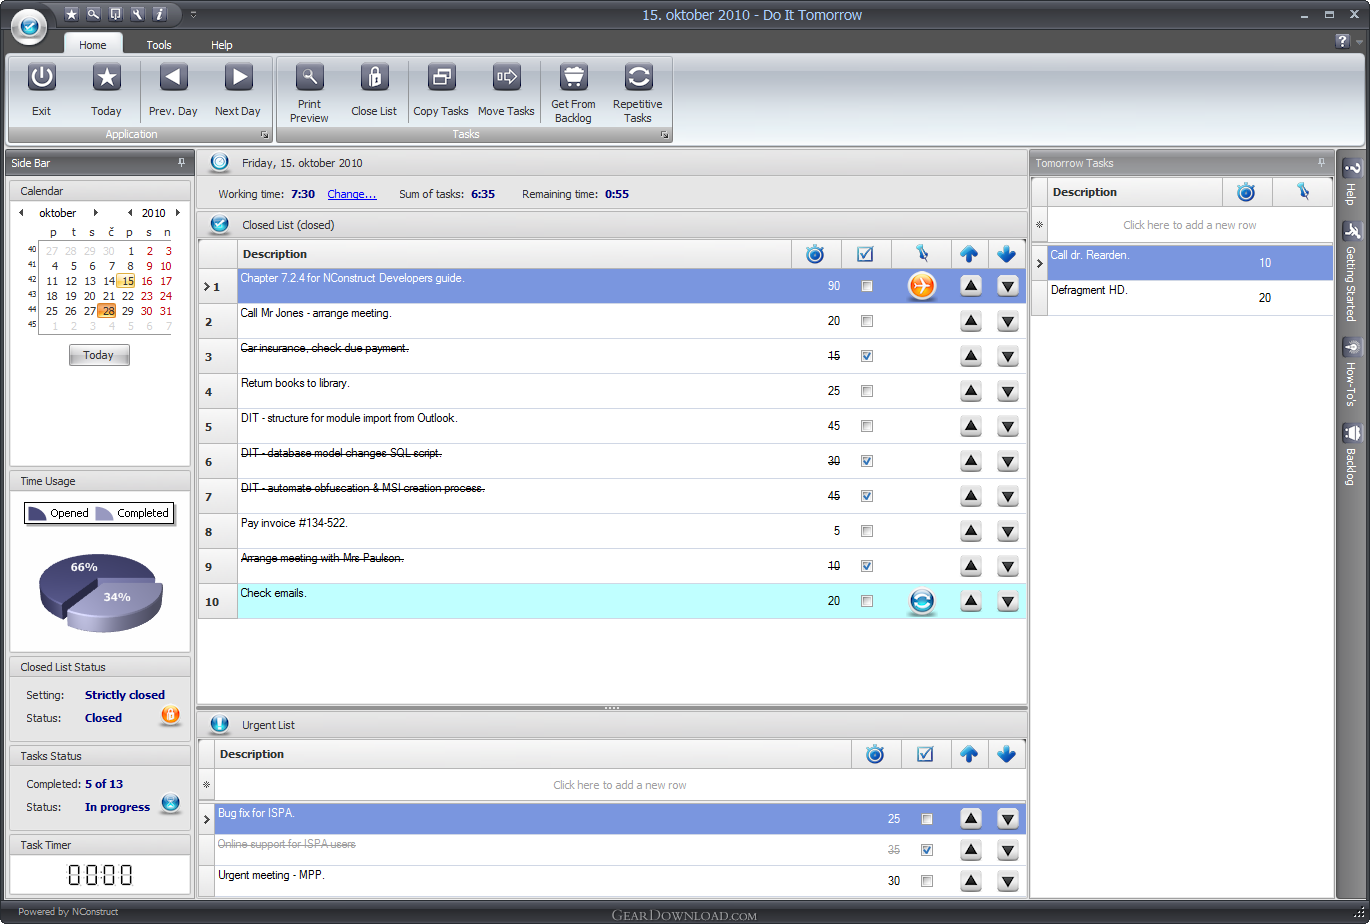Open Repetitive Tasks
Image resolution: width=1370 pixels, height=924 pixels.
click(638, 78)
